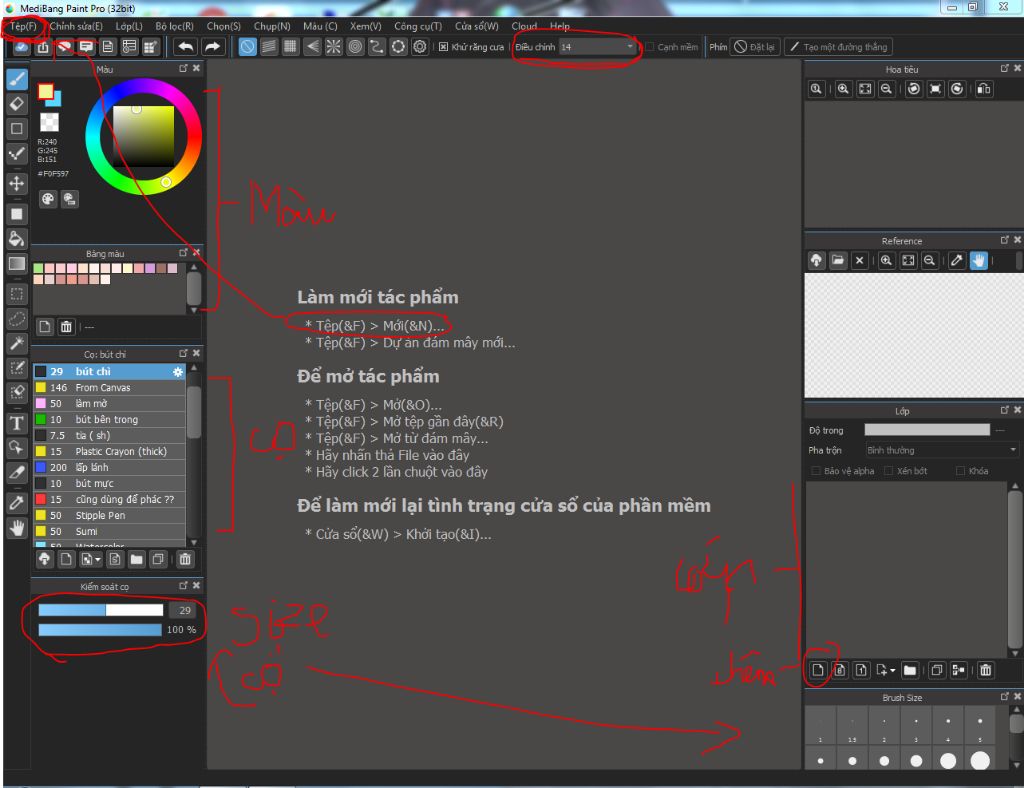Open the Chỉnh sửa(E) menu
Image resolution: width=1024 pixels, height=788 pixels.
(76, 26)
